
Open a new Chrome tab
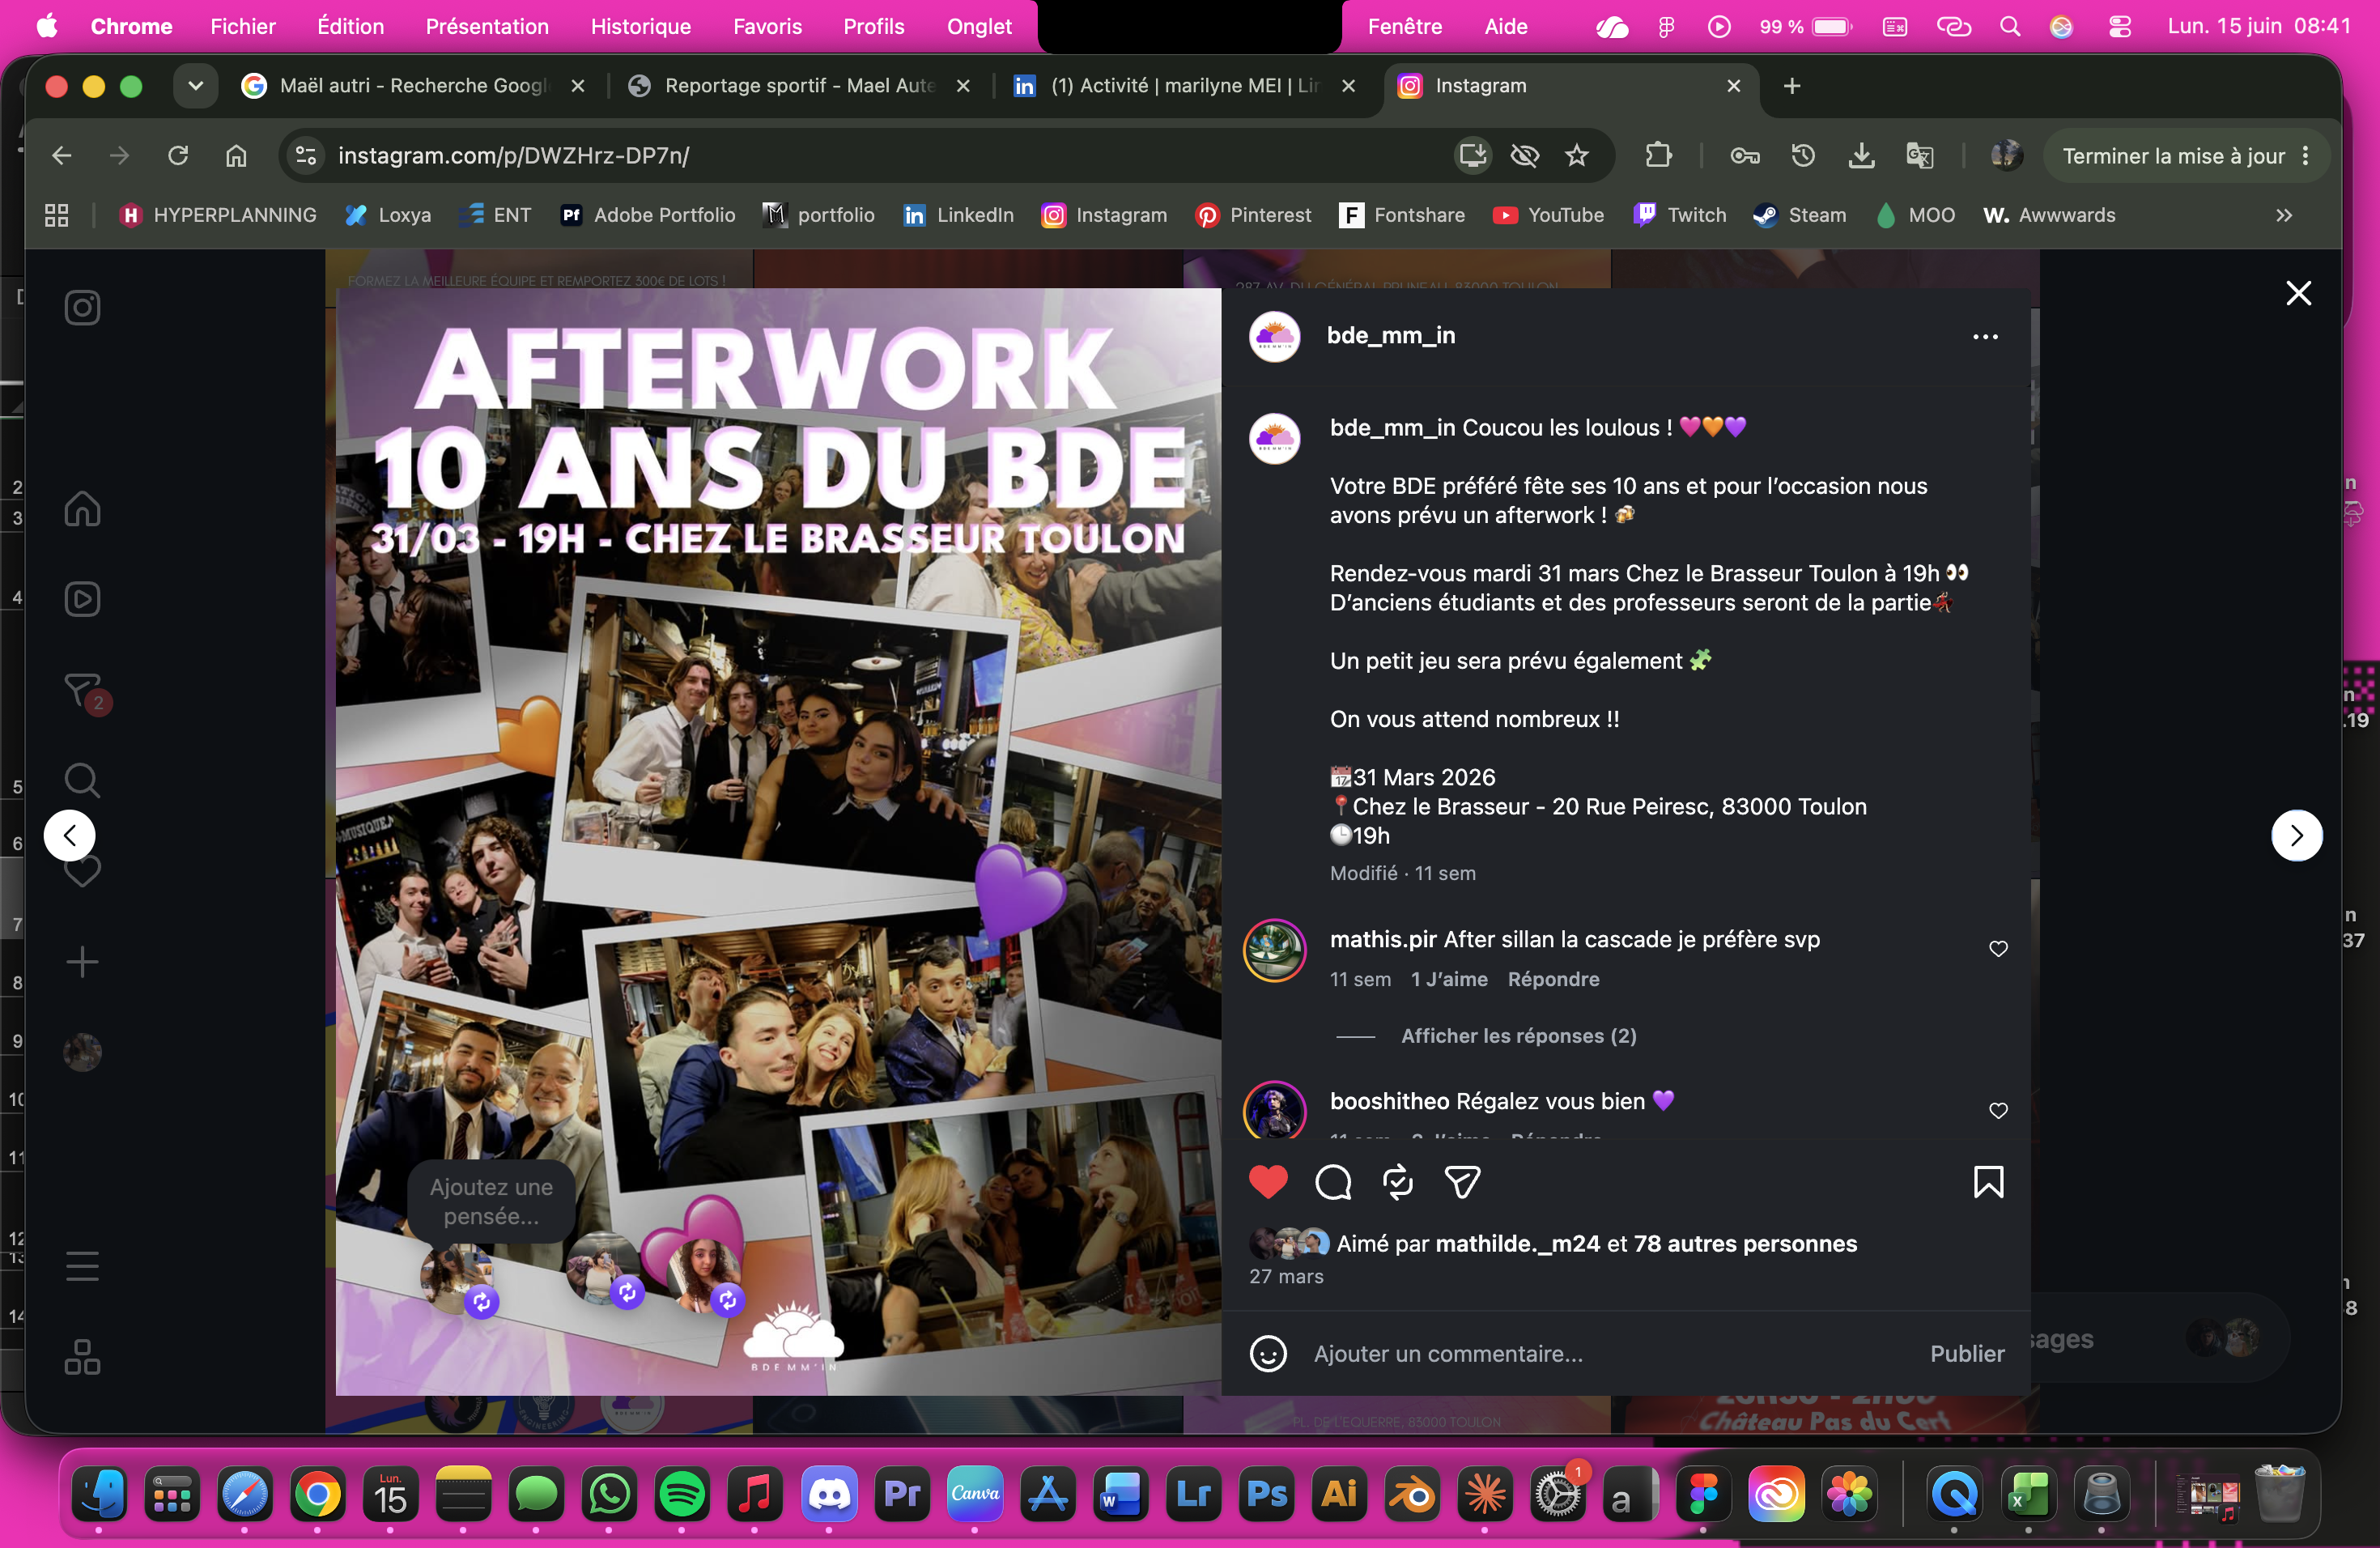coord(1791,86)
